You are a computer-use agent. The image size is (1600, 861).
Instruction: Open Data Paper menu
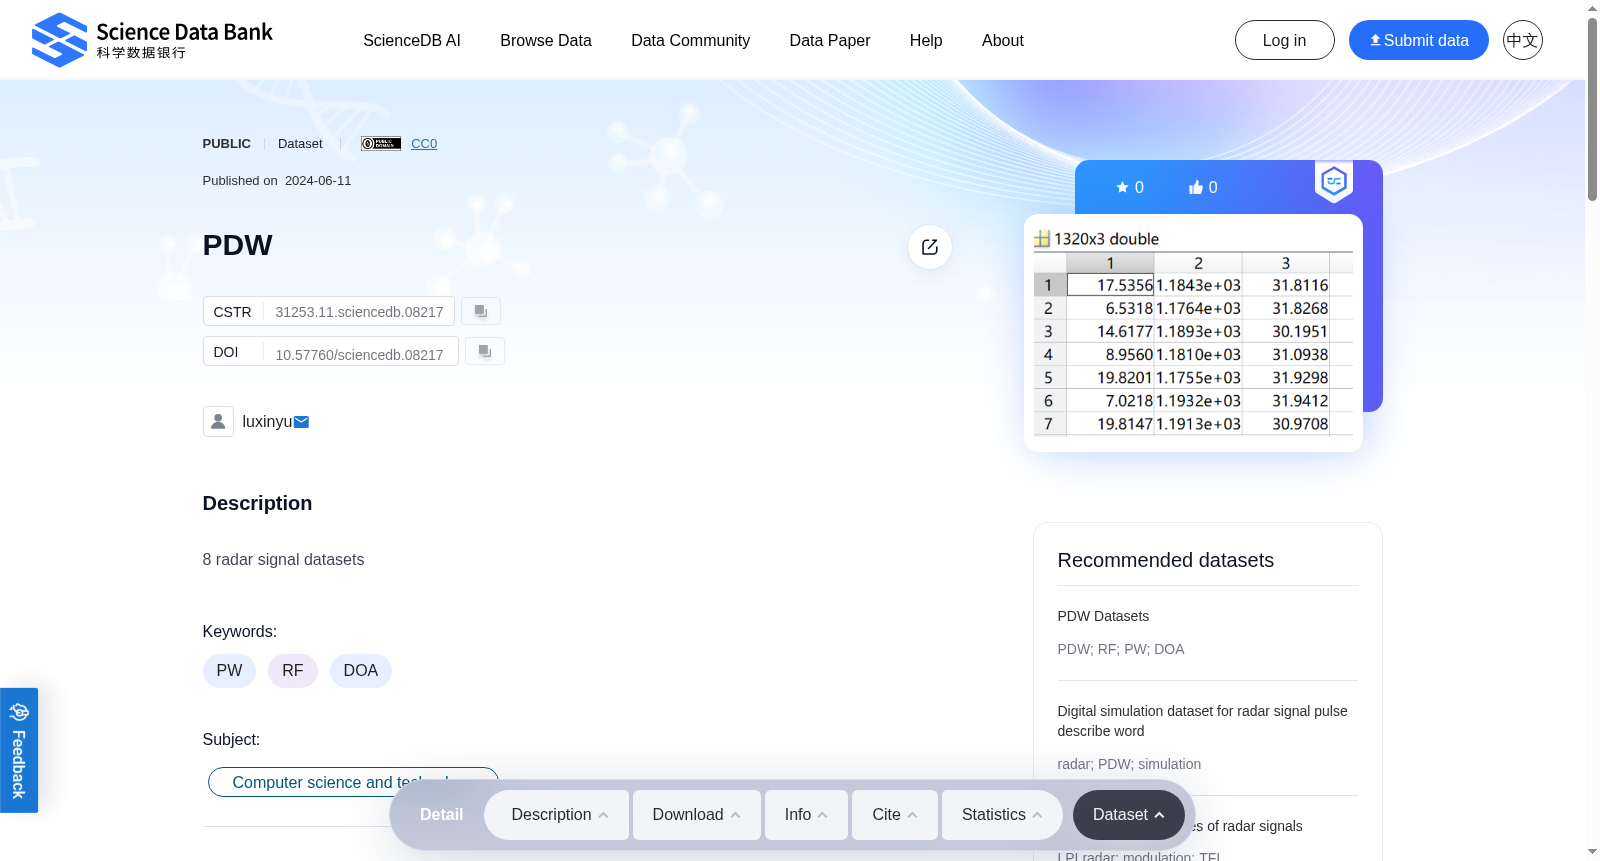(x=830, y=40)
